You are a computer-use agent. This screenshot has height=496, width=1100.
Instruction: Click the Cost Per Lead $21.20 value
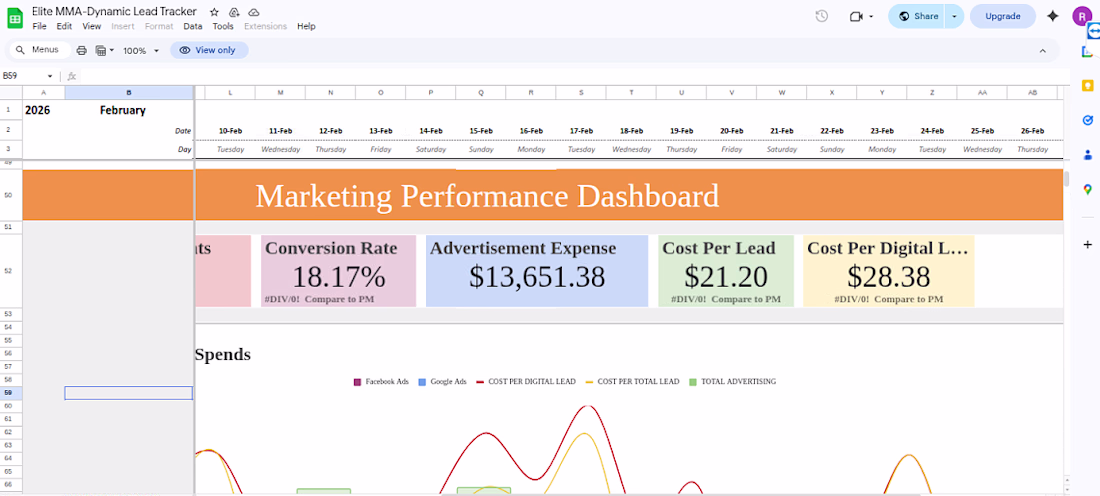[x=726, y=277]
